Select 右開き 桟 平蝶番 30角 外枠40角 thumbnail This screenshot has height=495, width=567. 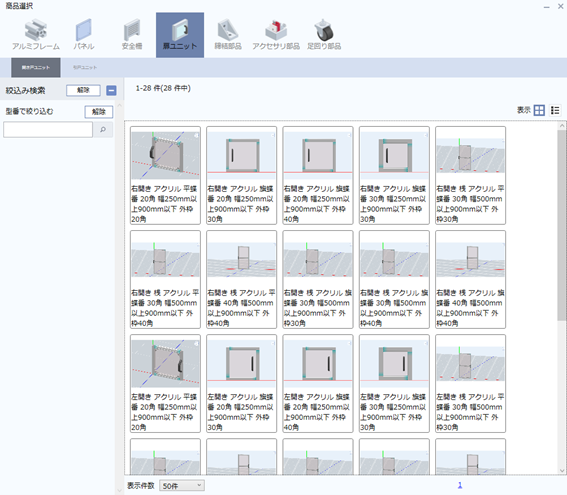165,260
